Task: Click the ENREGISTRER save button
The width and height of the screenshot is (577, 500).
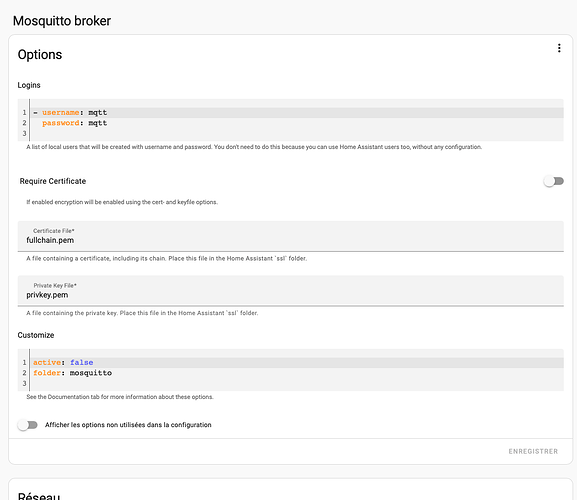Action: 533,451
